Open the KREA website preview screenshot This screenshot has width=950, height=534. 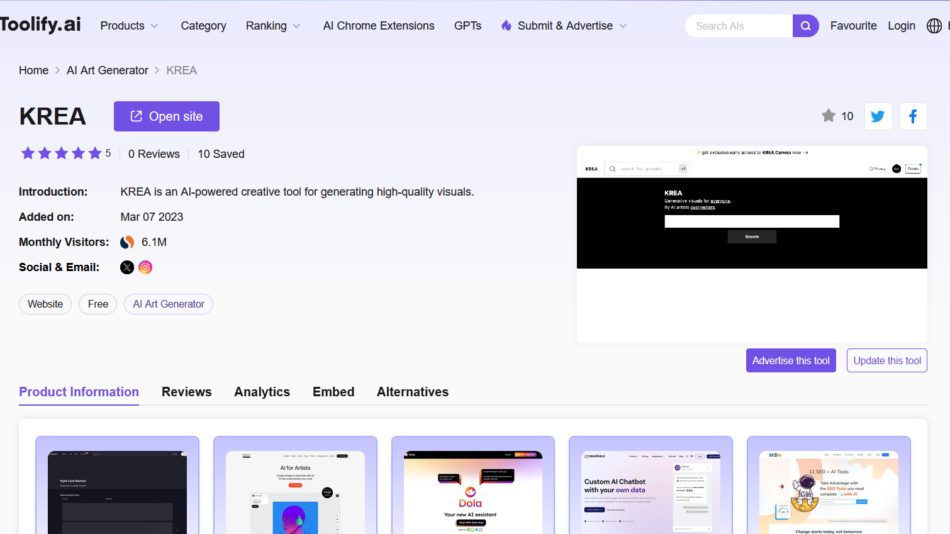(752, 244)
